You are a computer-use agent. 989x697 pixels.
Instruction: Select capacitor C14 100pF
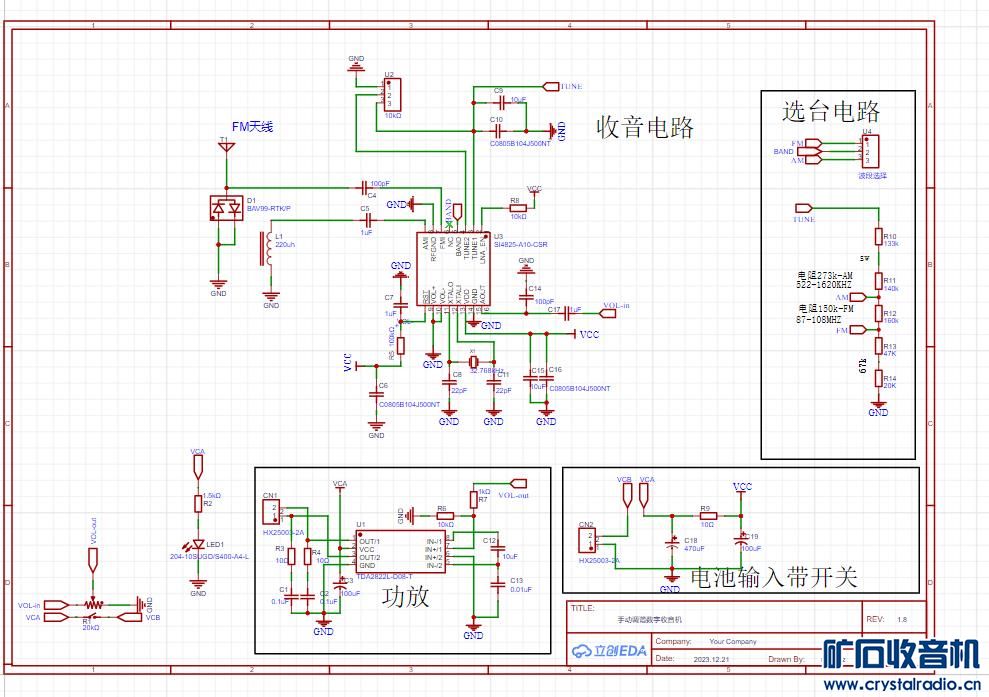[x=526, y=297]
